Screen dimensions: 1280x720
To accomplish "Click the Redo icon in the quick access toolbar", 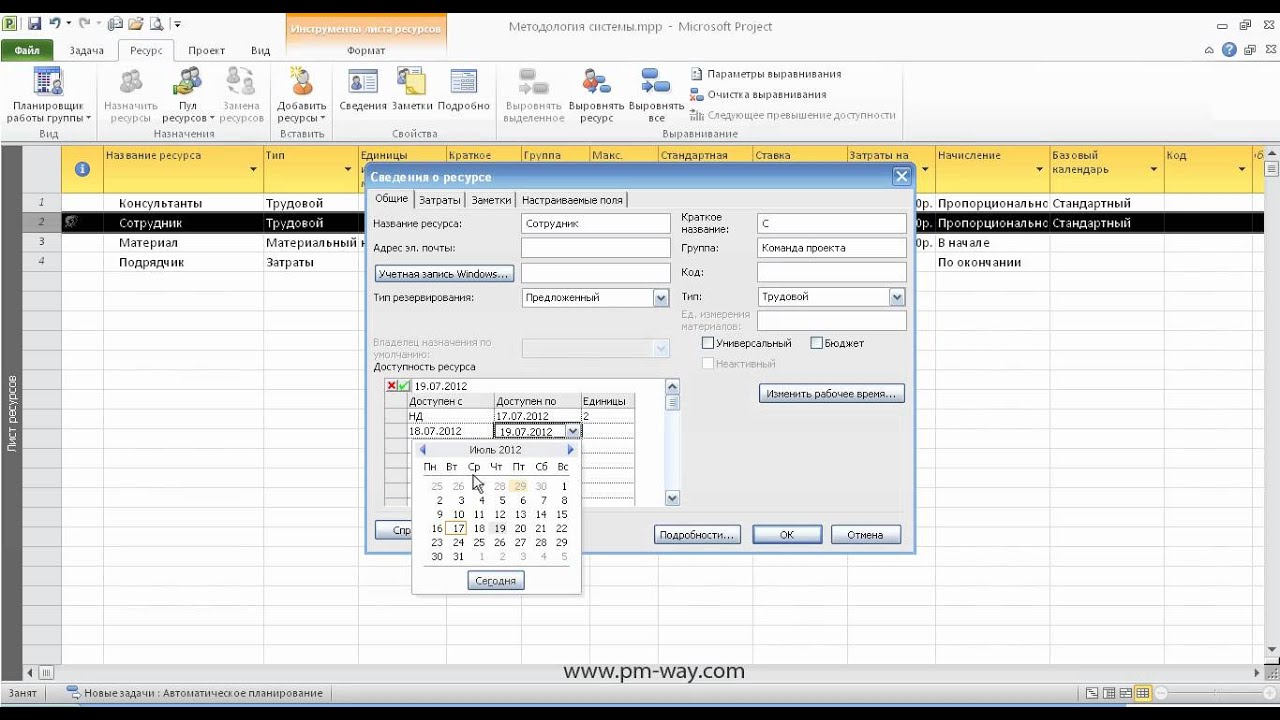I will [84, 23].
